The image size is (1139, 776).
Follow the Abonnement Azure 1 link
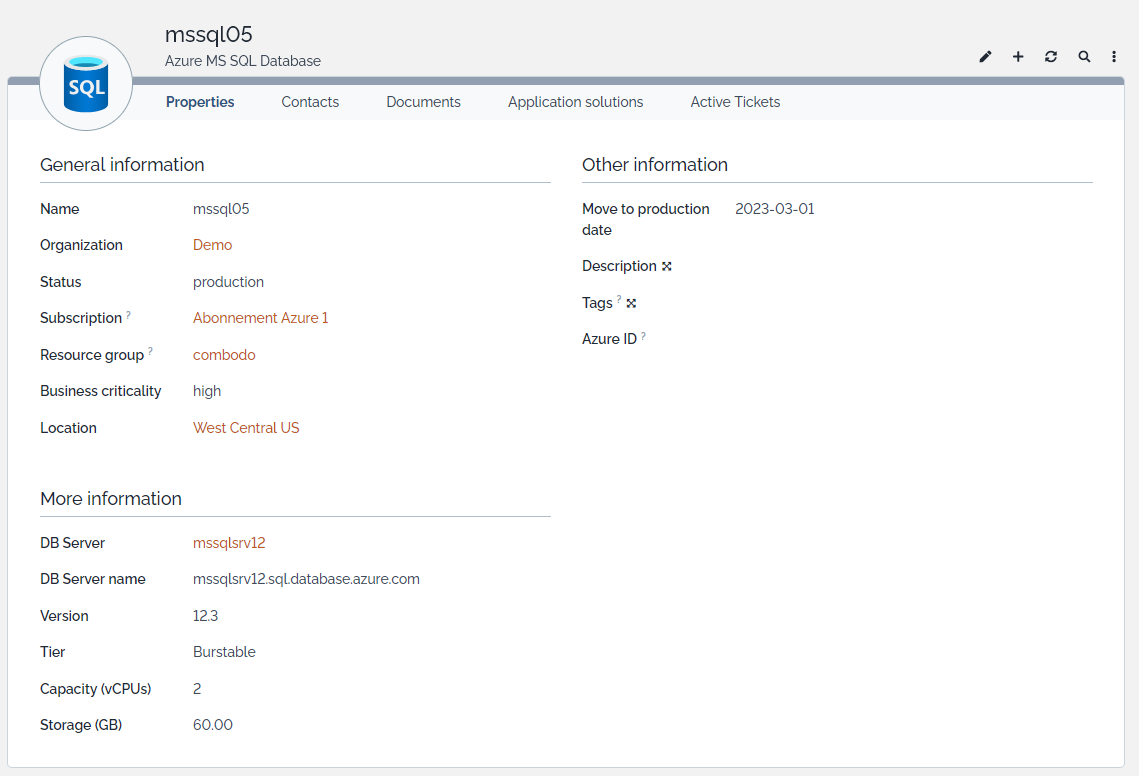pyautogui.click(x=260, y=318)
